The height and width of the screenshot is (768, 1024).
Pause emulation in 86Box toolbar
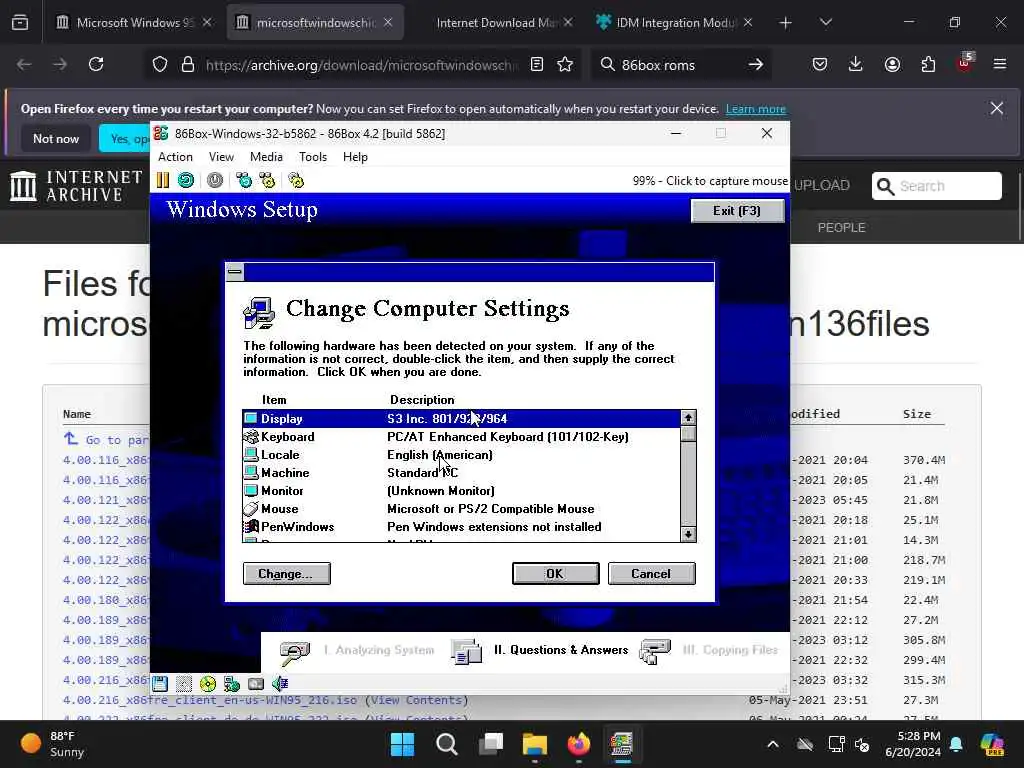pyautogui.click(x=163, y=180)
